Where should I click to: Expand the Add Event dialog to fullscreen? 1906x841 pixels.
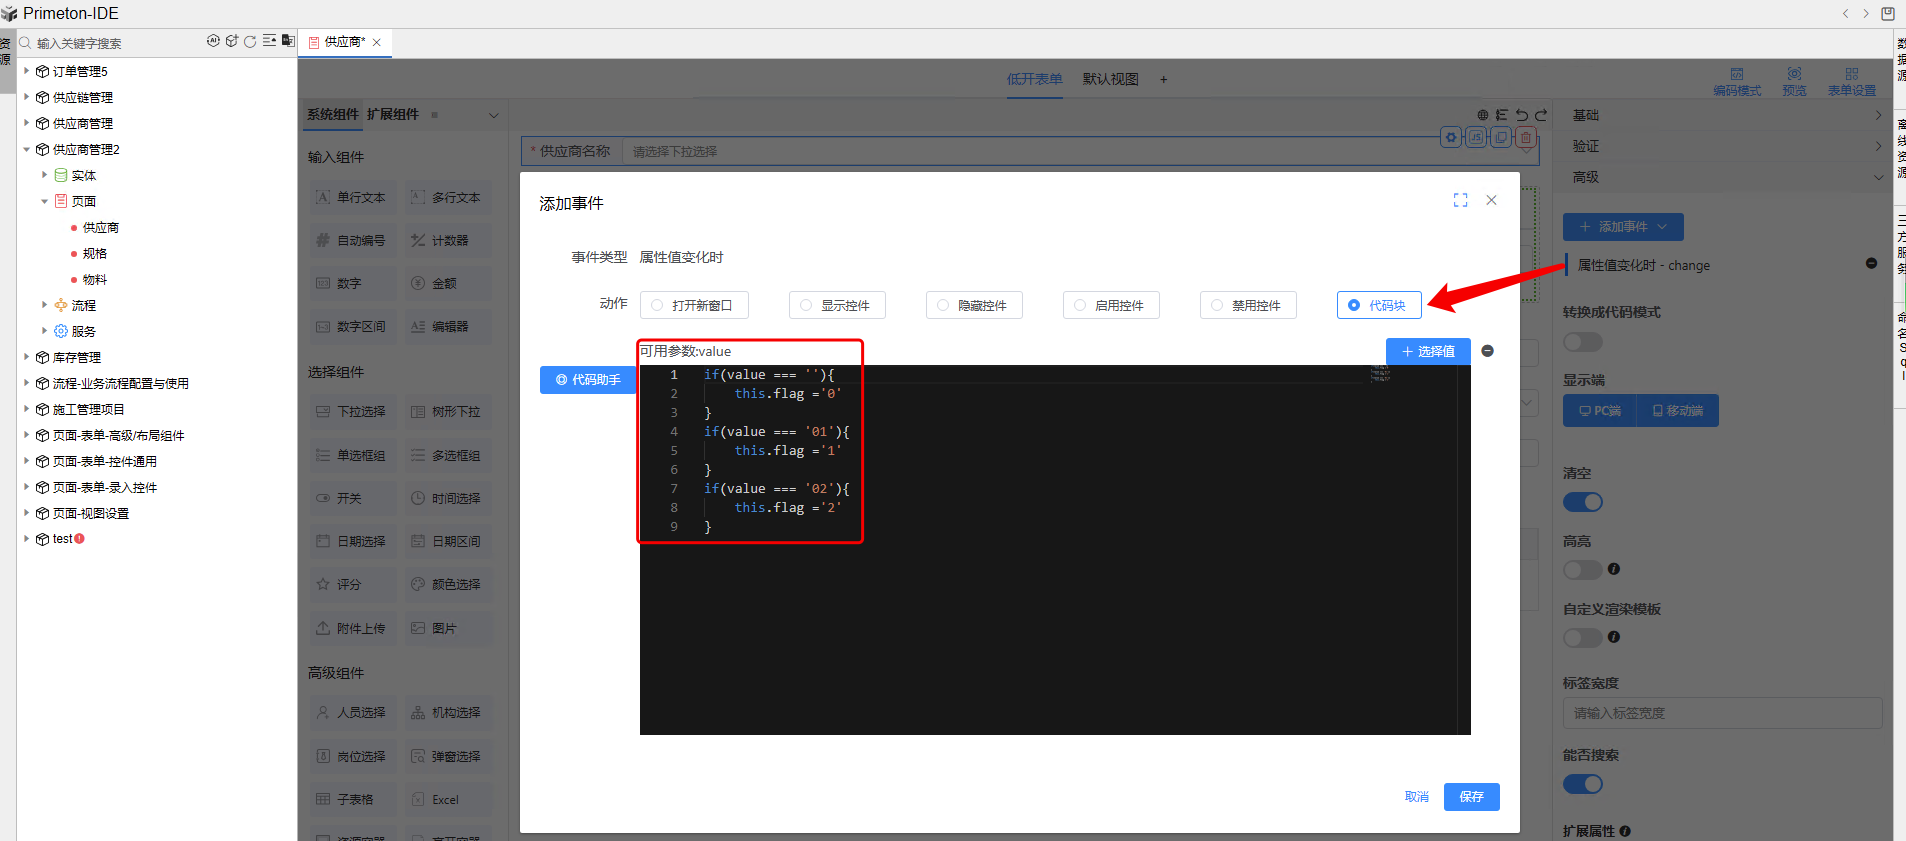pos(1460,200)
